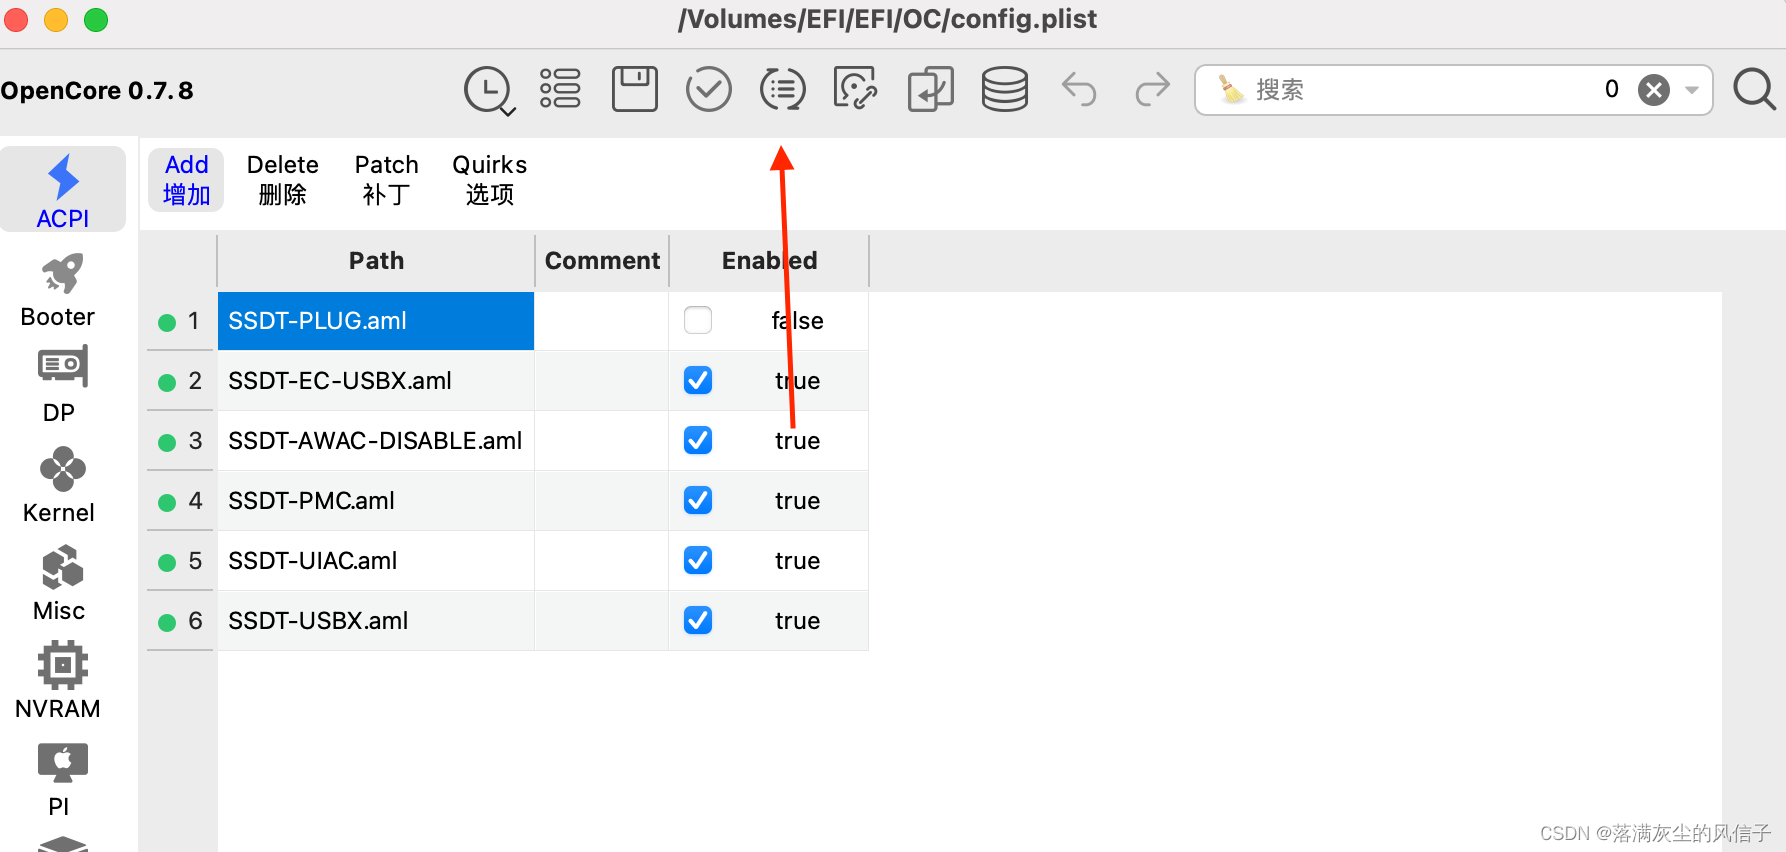
Task: Disable the SSDT-USBX.aml checkbox
Action: [698, 620]
